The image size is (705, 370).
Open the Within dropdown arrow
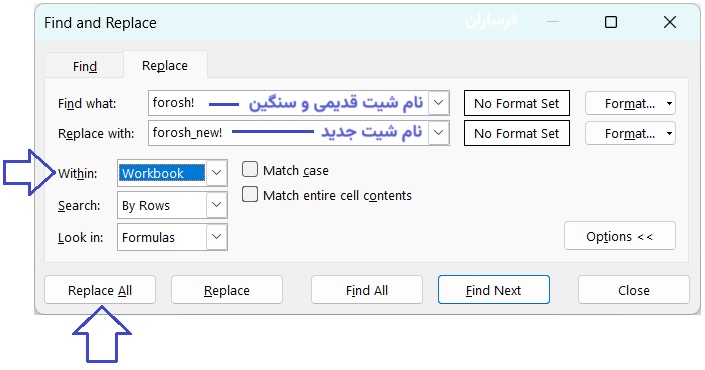(x=216, y=173)
